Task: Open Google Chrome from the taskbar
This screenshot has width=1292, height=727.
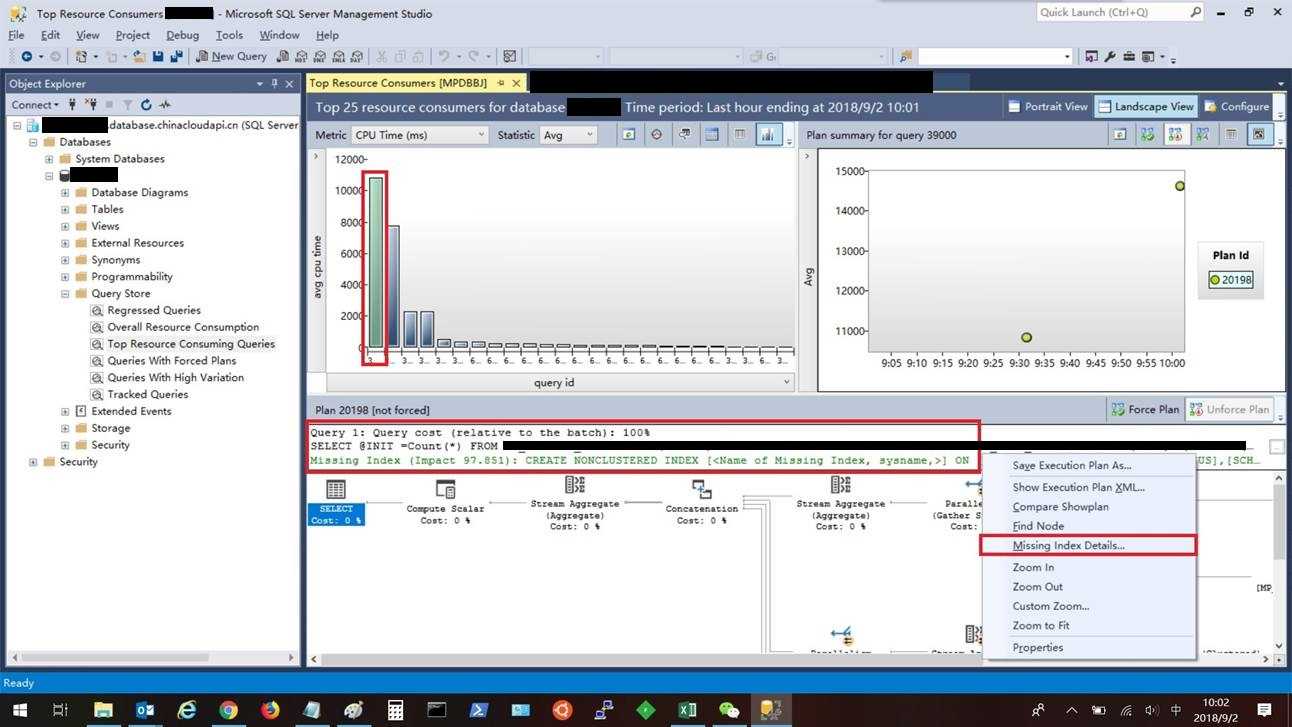Action: (228, 711)
